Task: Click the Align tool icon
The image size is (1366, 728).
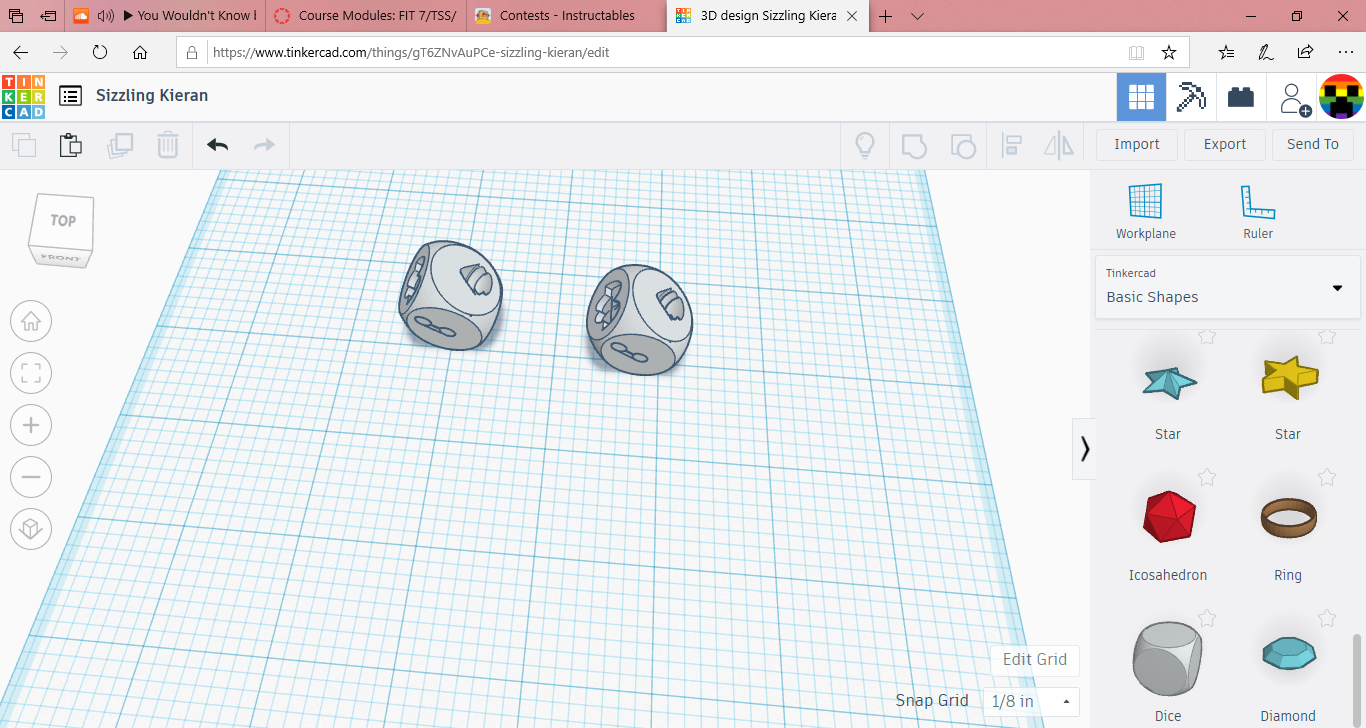Action: 1011,145
